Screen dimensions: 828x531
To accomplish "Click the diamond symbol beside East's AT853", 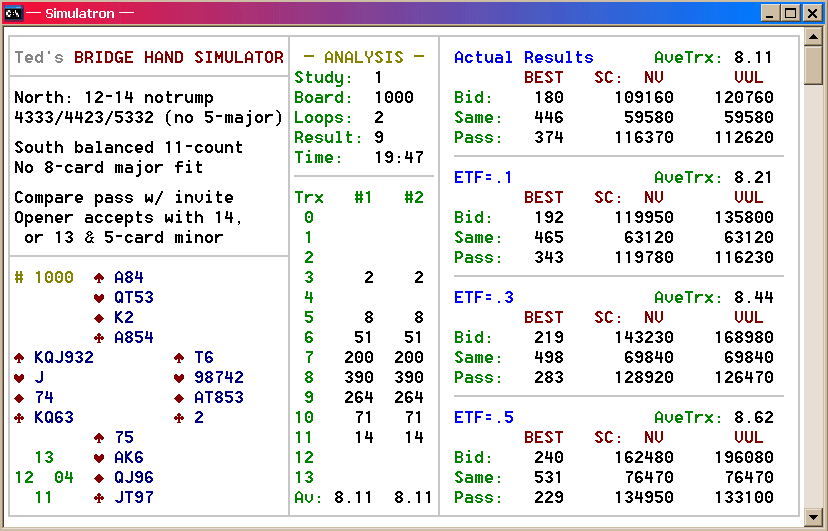I will click(179, 398).
